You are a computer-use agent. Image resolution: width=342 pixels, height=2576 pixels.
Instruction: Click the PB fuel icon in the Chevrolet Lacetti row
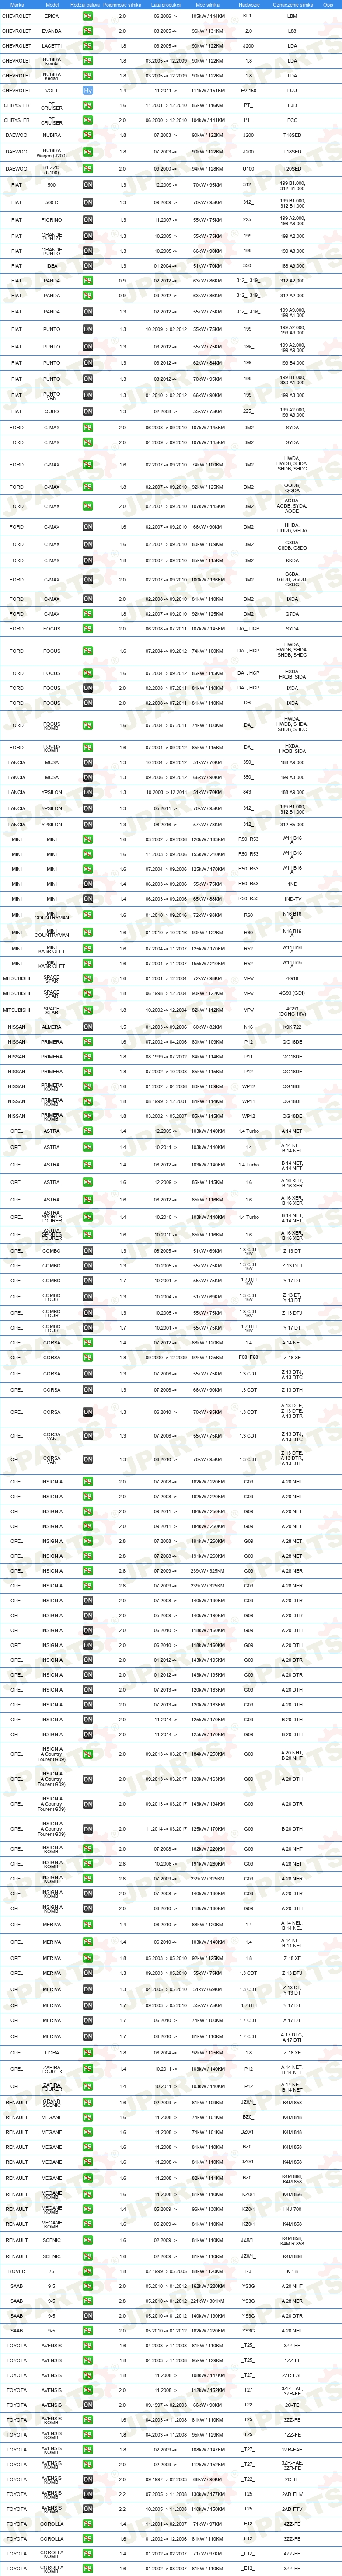coord(88,46)
